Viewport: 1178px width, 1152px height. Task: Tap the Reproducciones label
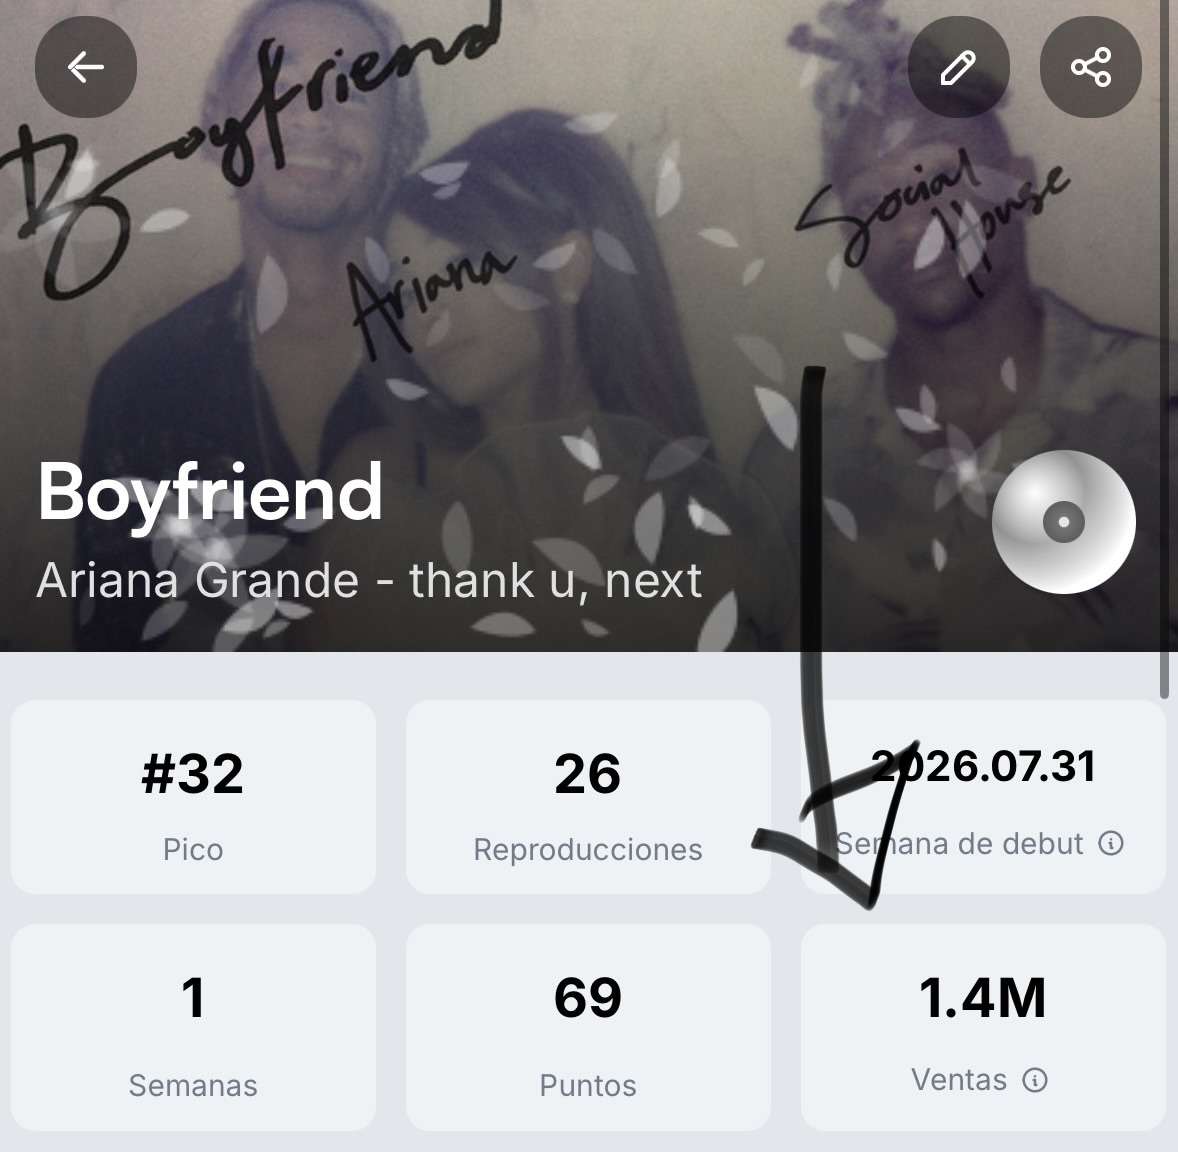point(588,850)
